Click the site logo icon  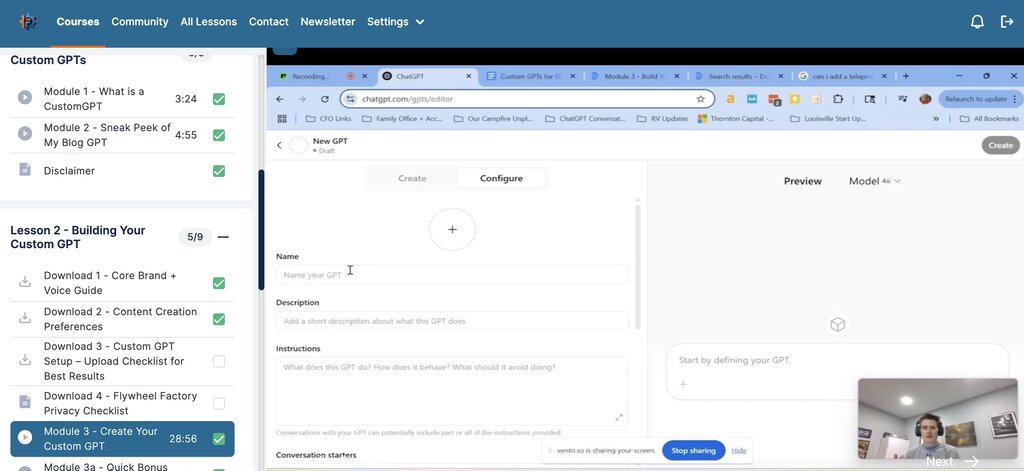(x=28, y=22)
